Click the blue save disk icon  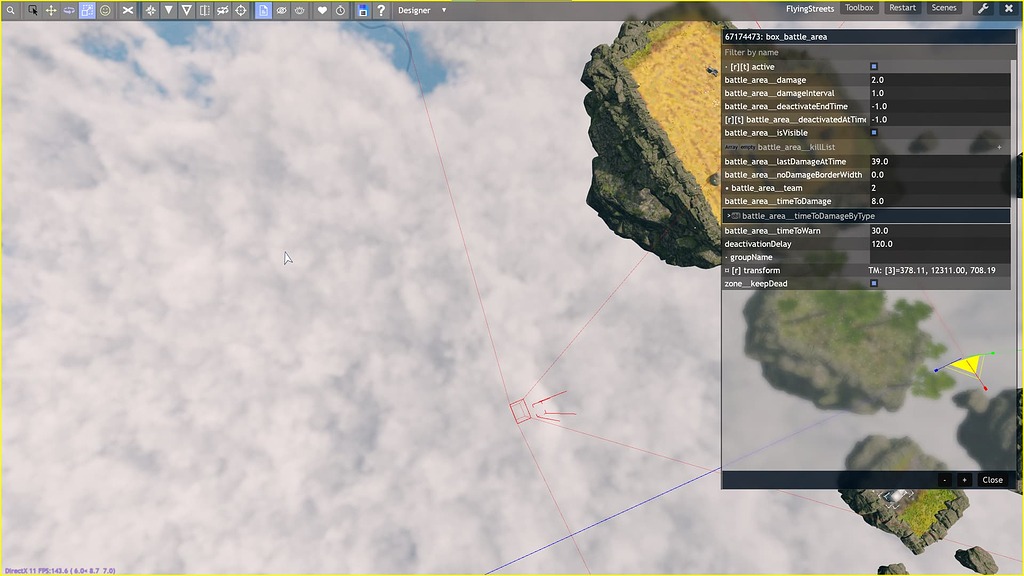[x=363, y=9]
